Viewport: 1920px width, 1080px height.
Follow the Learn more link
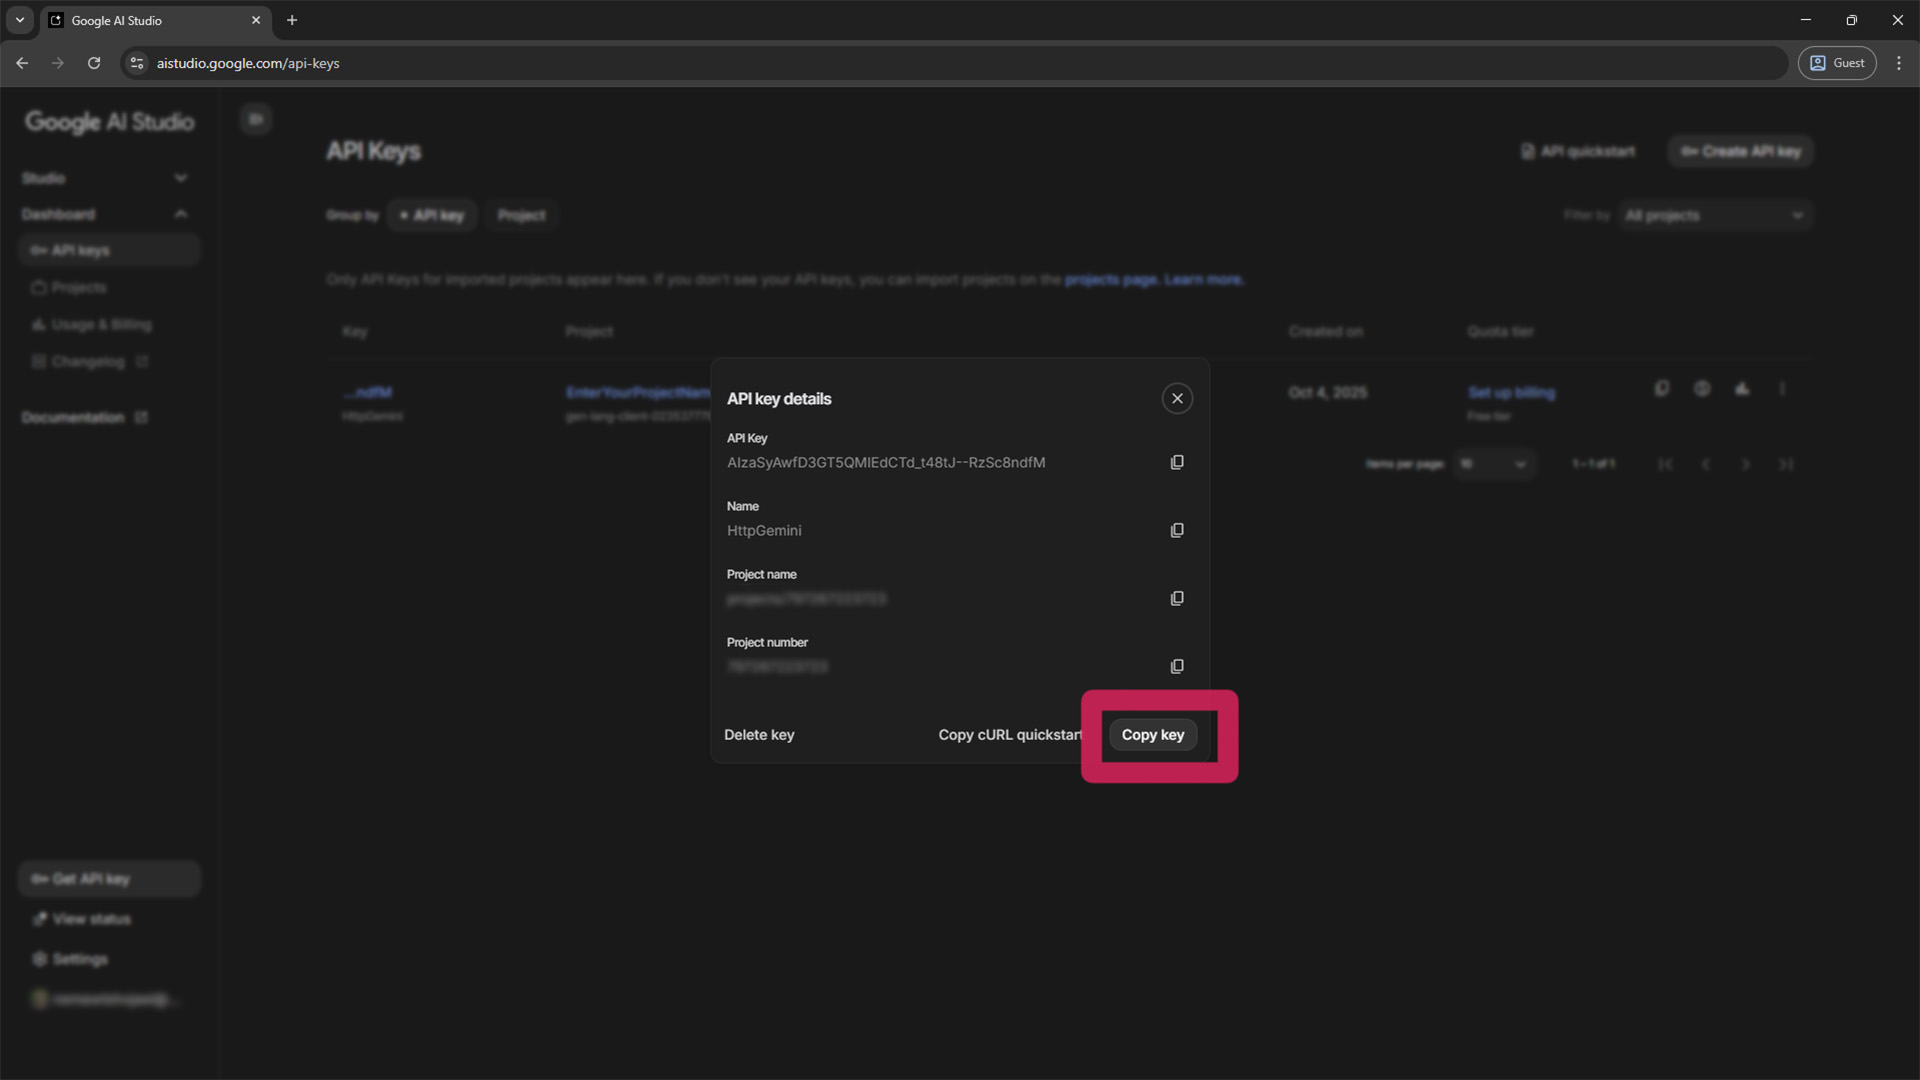coord(1204,280)
